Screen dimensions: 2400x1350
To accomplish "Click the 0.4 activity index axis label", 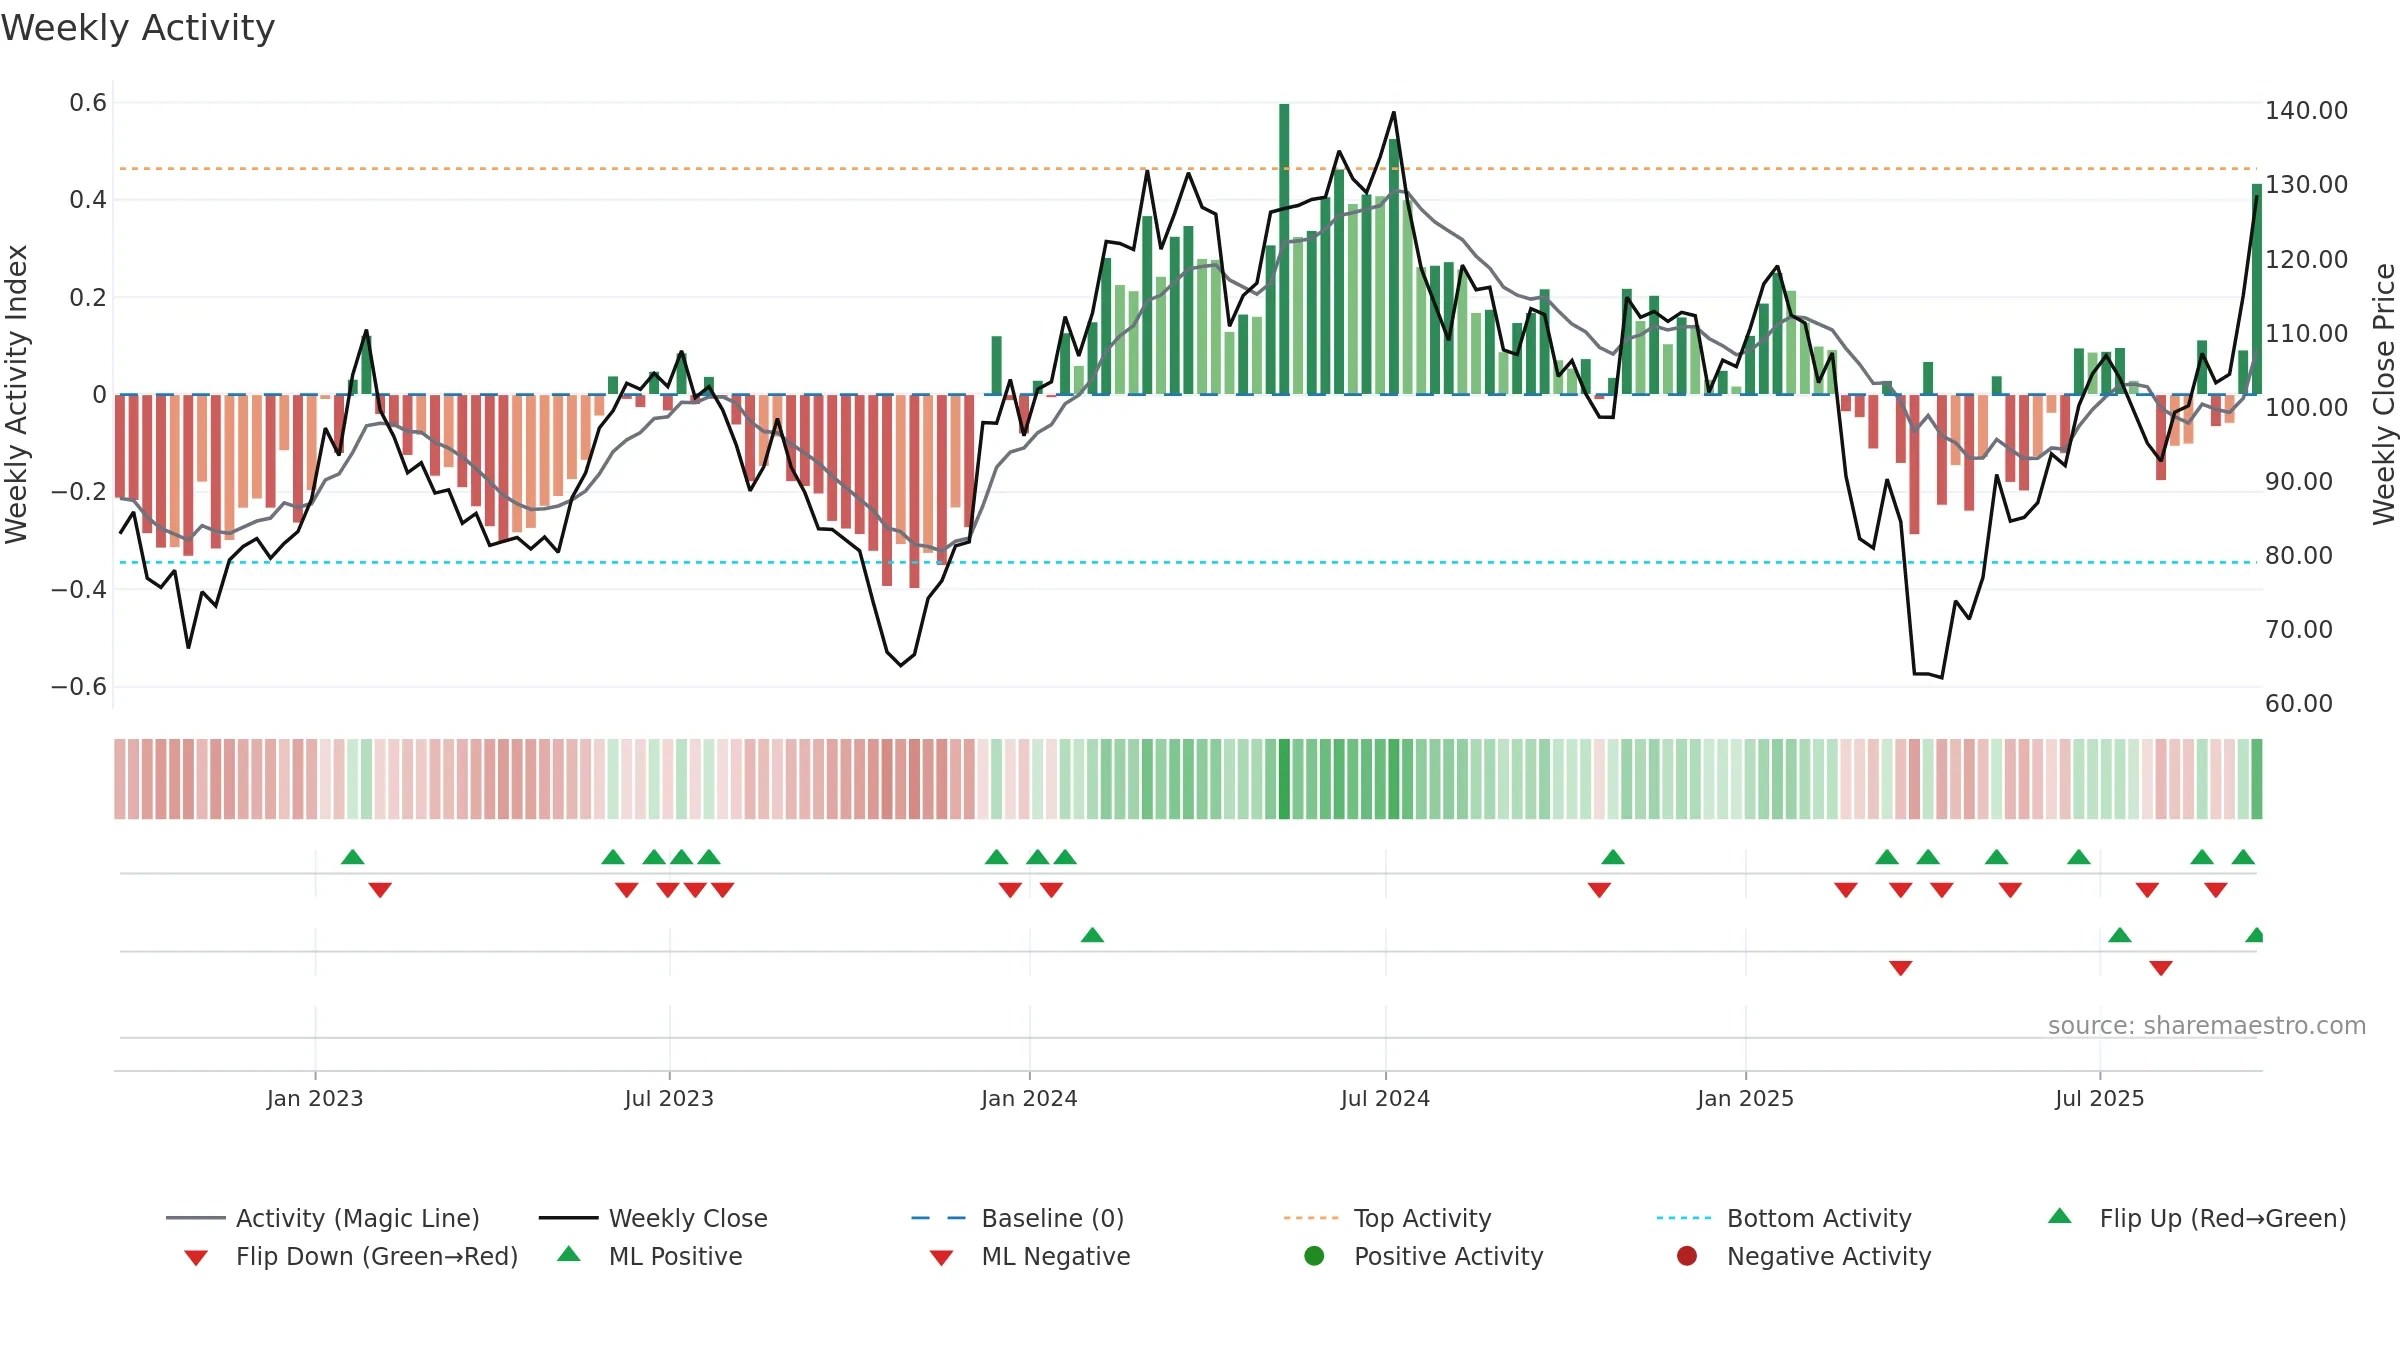I will coord(88,200).
